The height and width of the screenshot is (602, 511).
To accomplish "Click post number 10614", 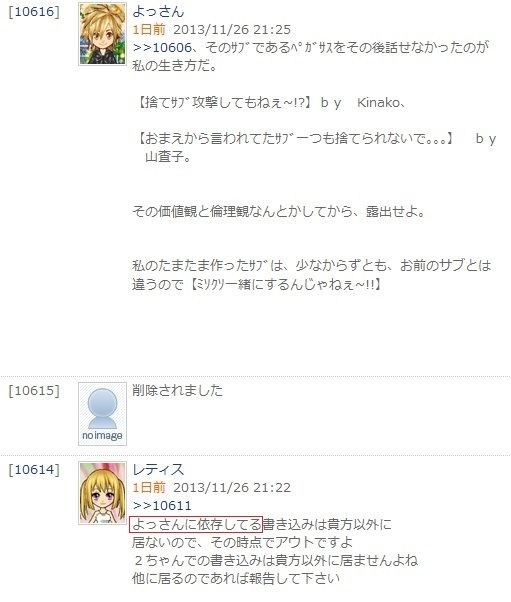I will click(x=34, y=470).
